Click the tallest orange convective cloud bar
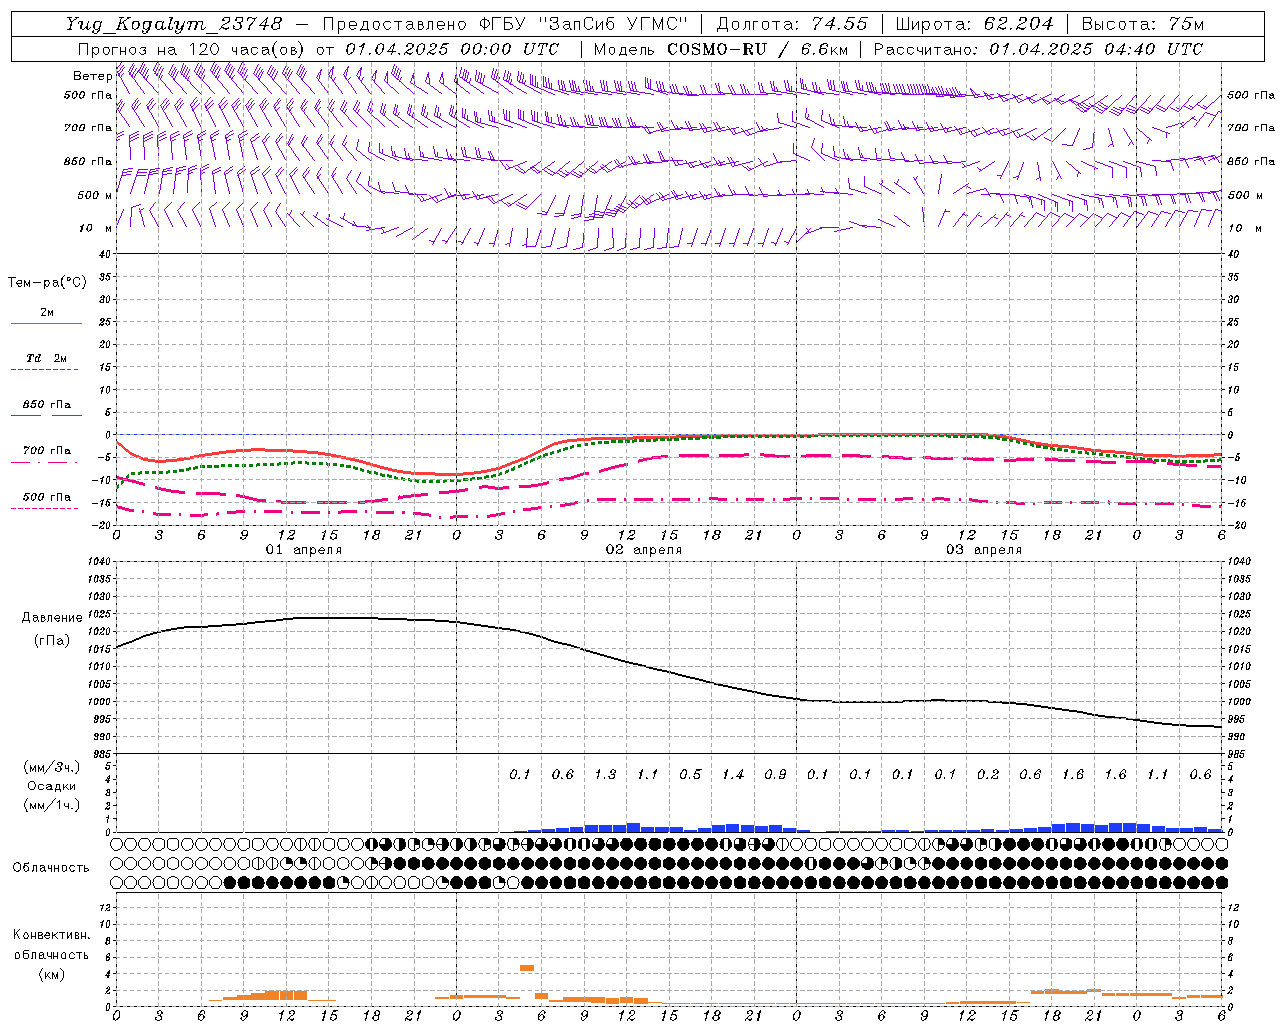The width and height of the screenshot is (1280, 1024). pos(527,968)
